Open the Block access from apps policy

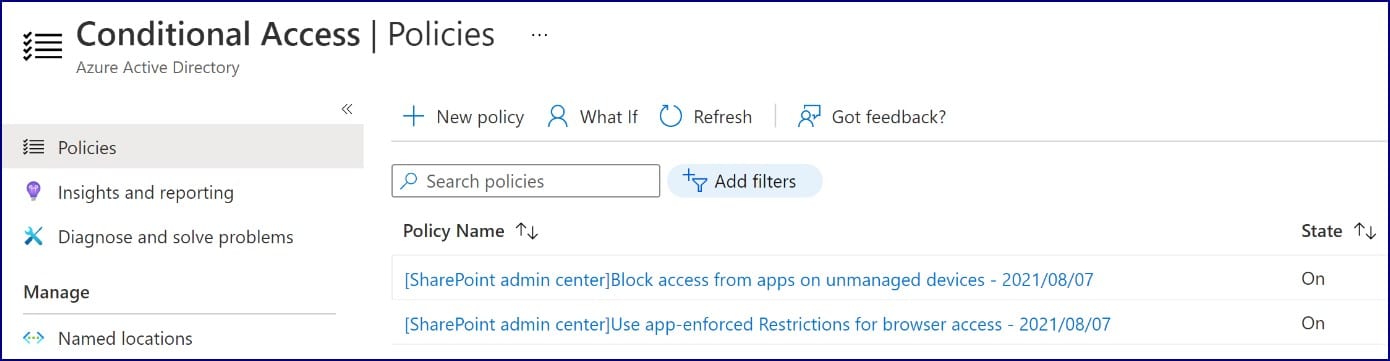click(x=748, y=280)
